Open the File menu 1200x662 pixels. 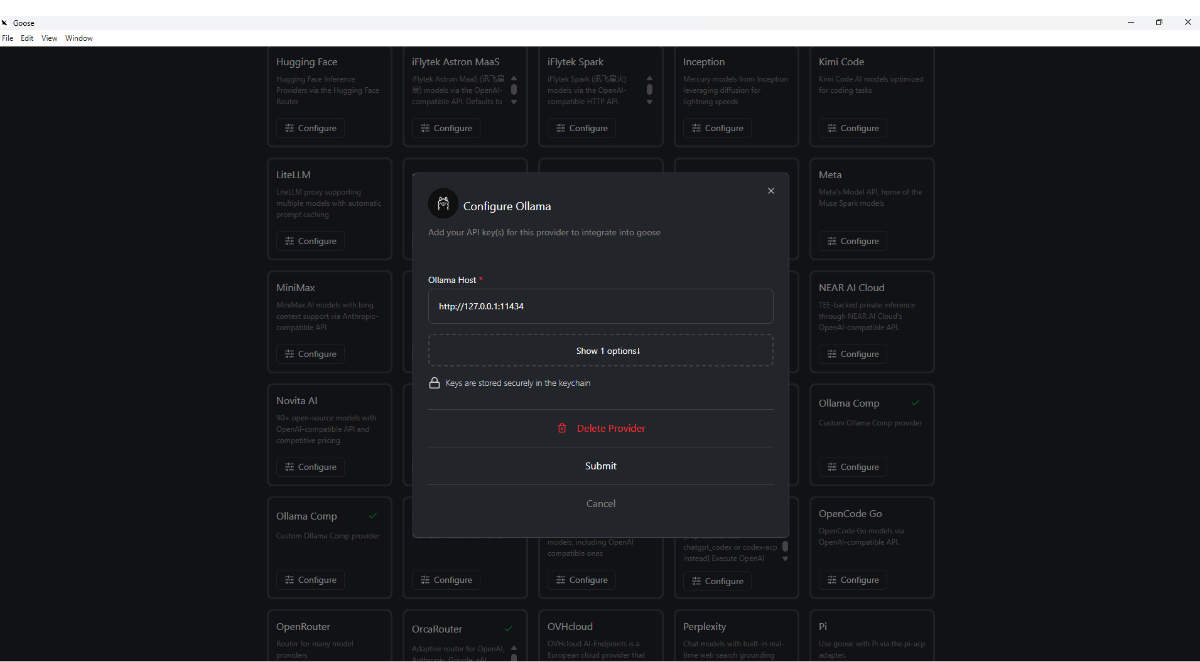point(7,38)
